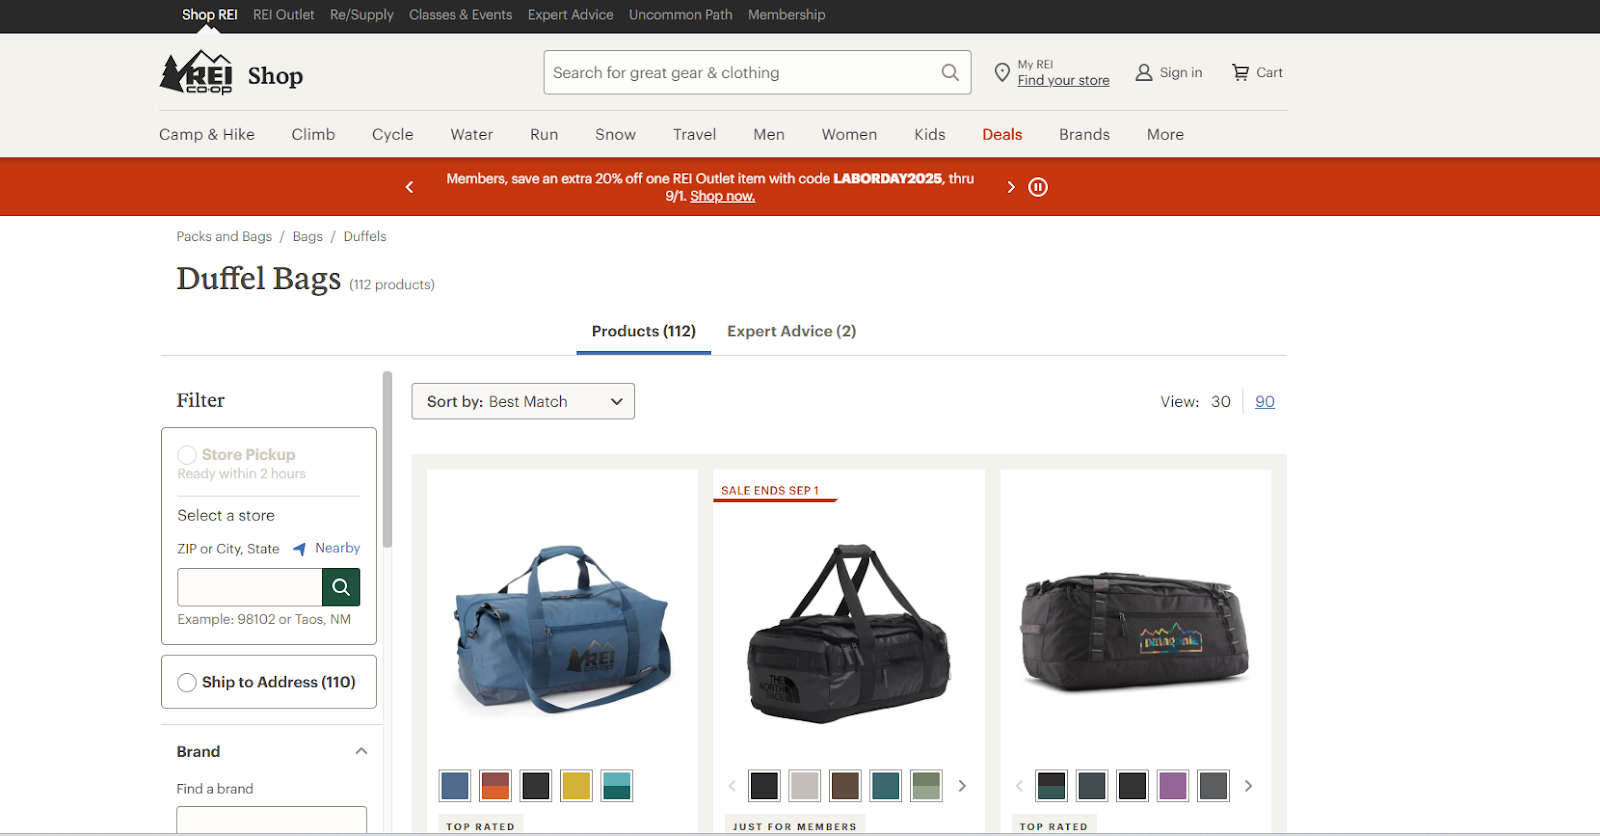Open the More menu
The image size is (1600, 836).
[x=1165, y=134]
